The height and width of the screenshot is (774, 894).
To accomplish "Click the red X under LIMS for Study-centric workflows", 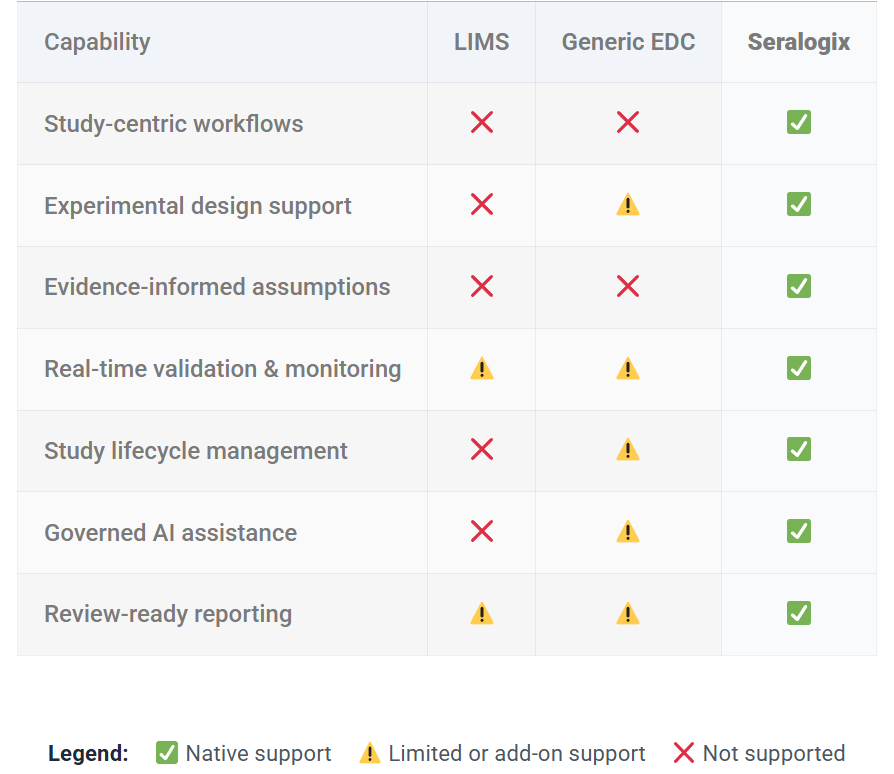I will click(481, 122).
